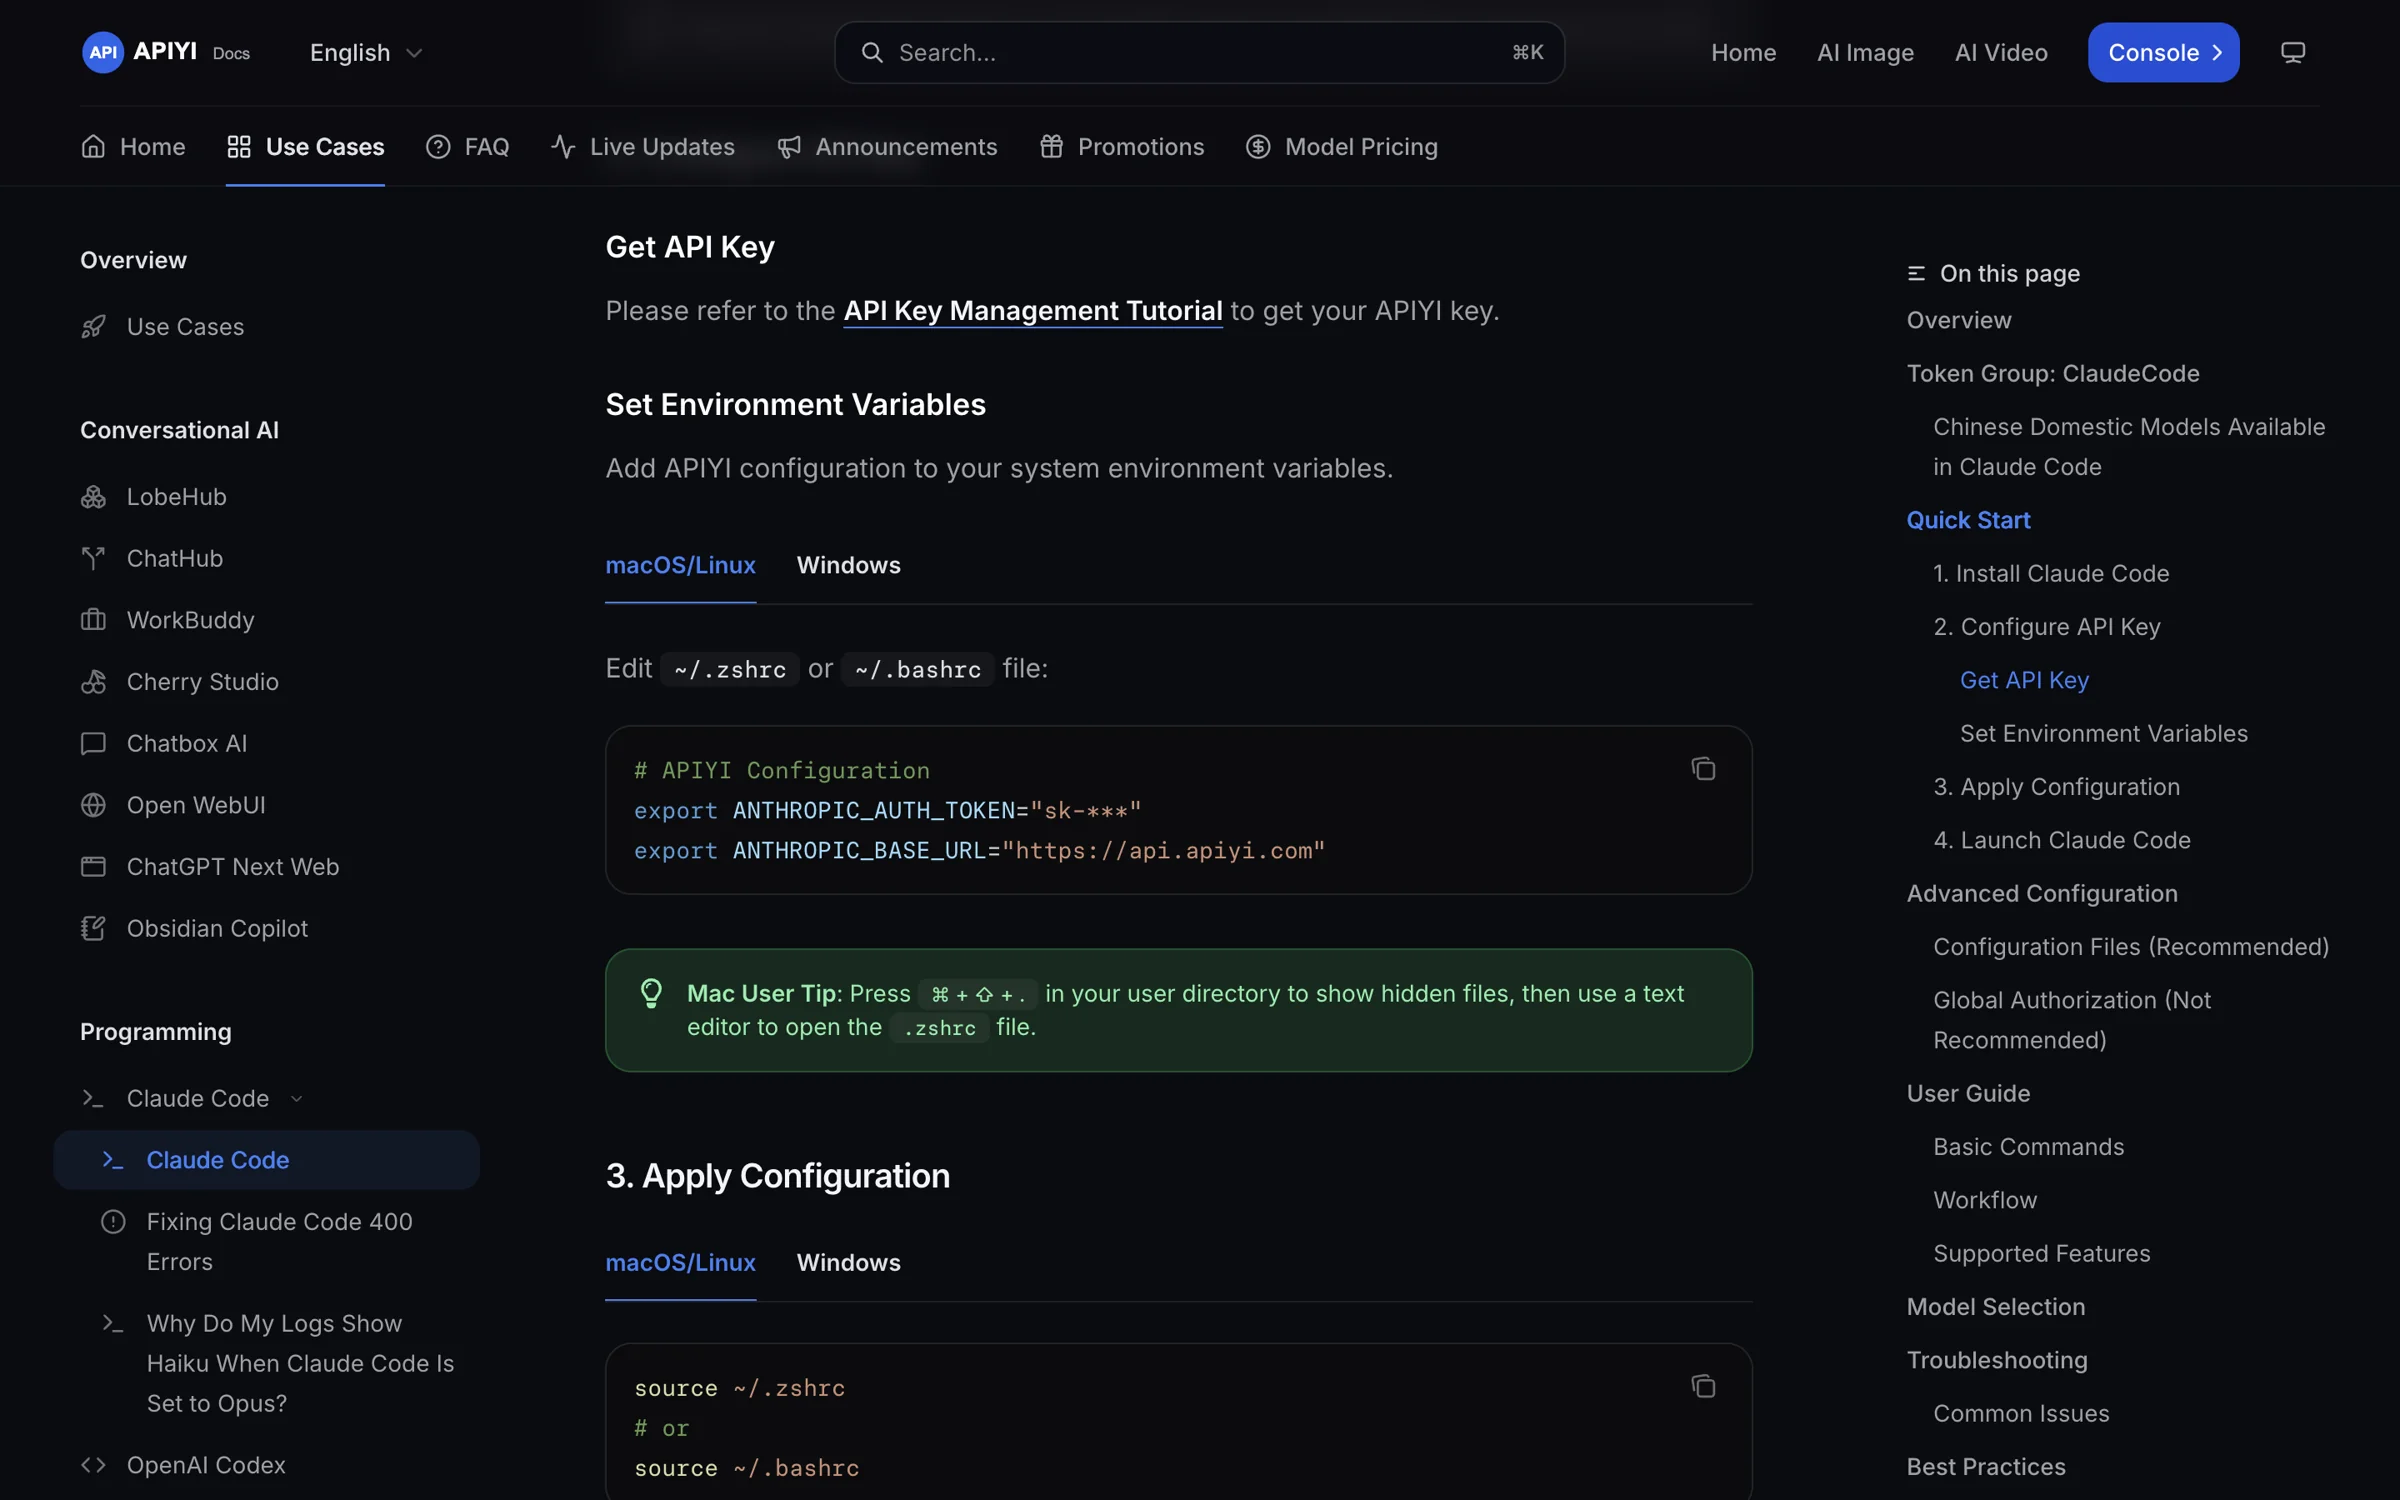Screen dimensions: 2400x1500
Task: Jump to Set Environment Variables outline entry
Action: pyautogui.click(x=2104, y=733)
